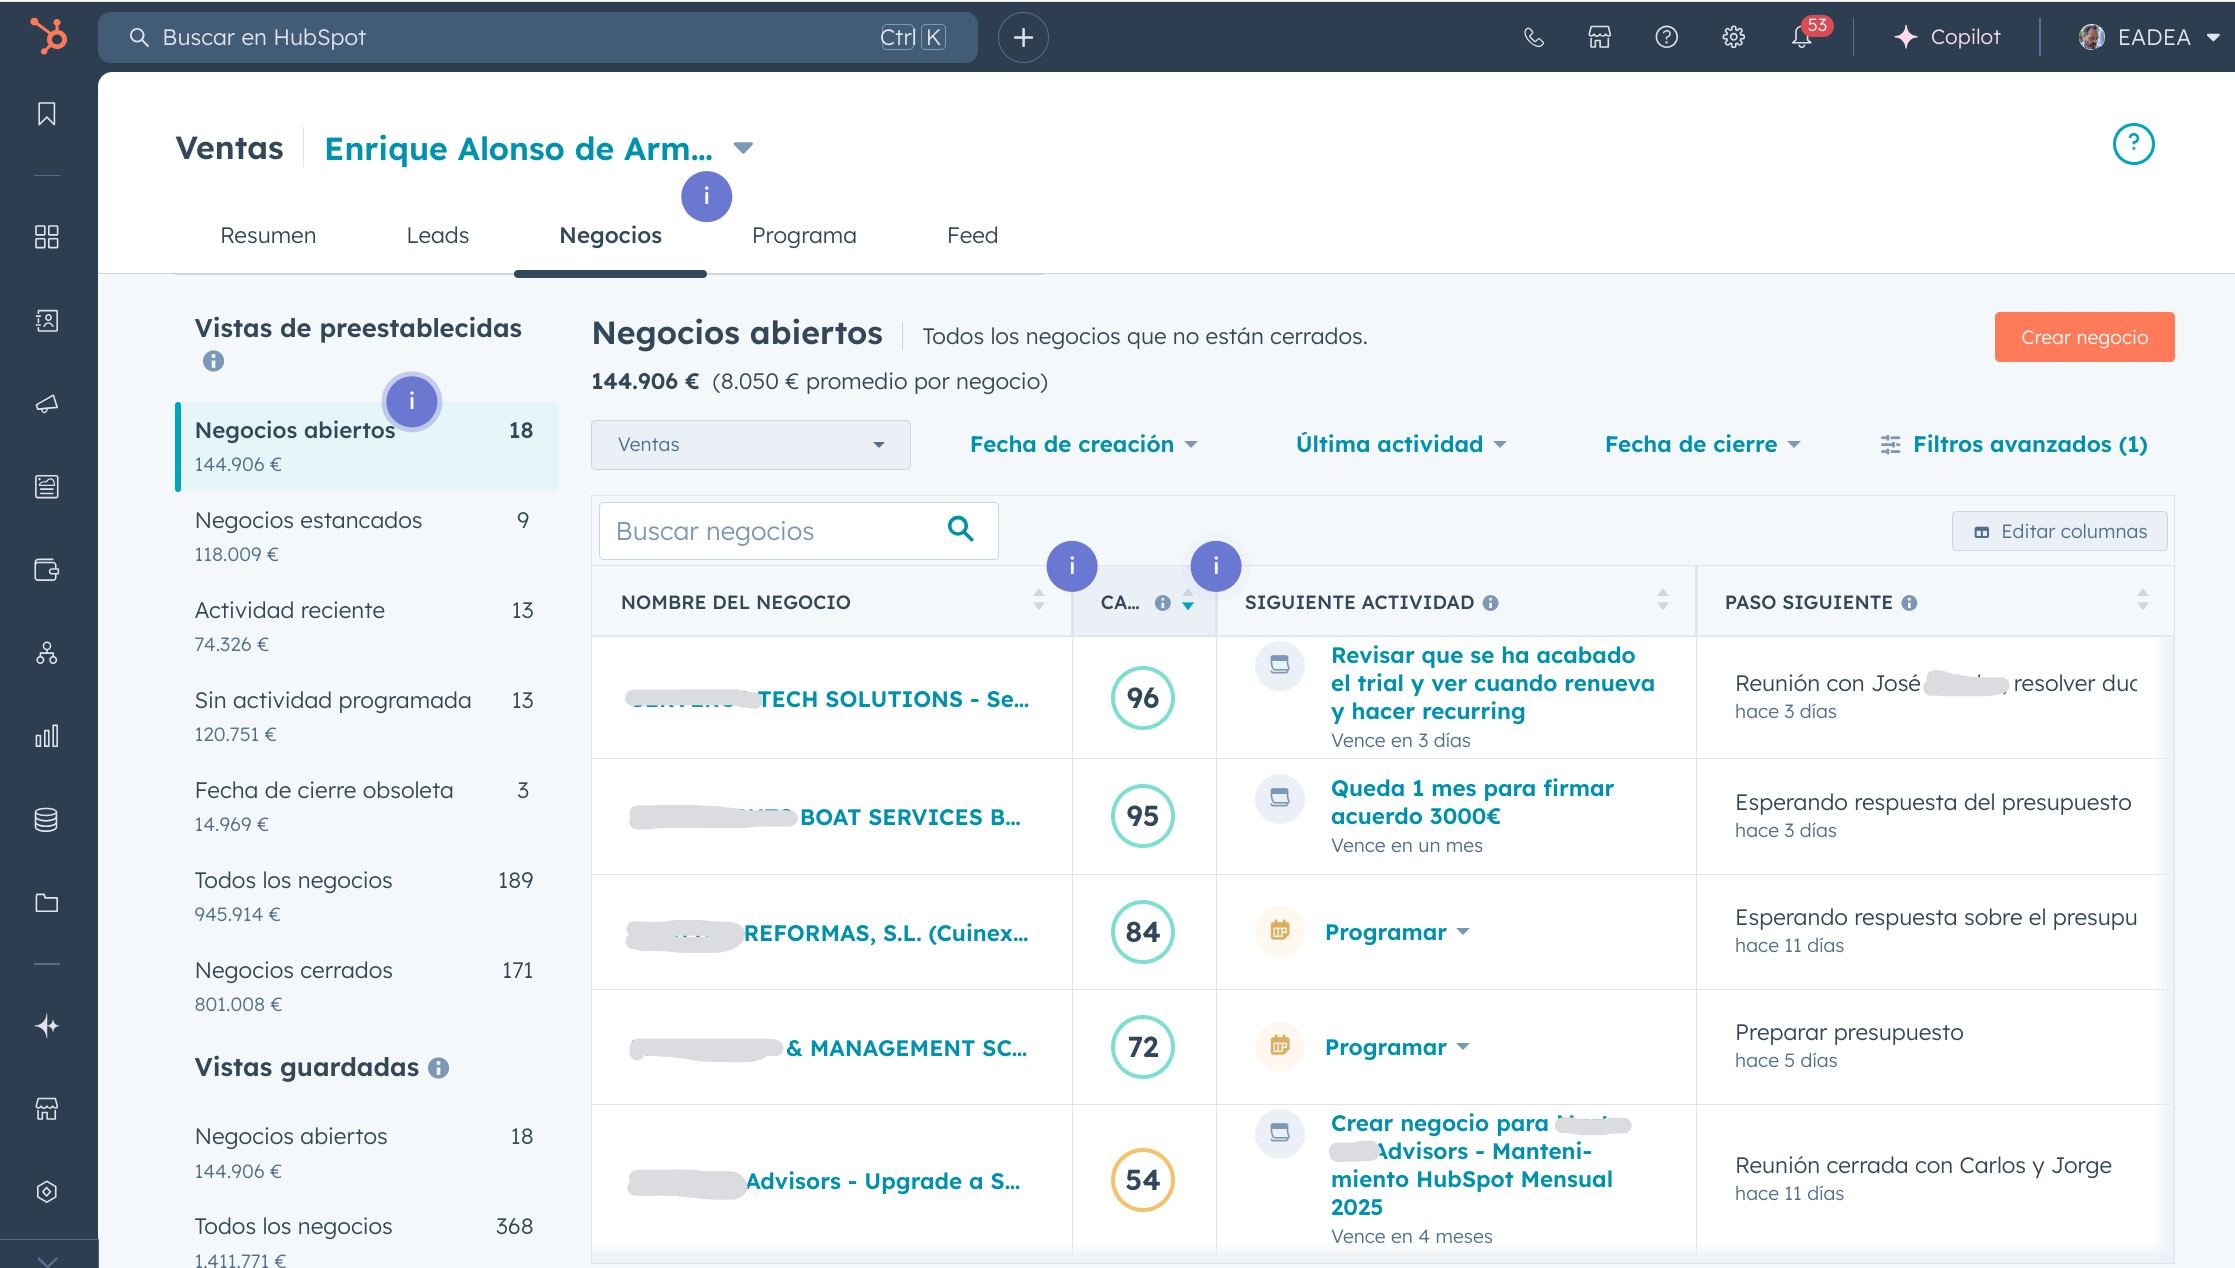Open the phone calling icon
This screenshot has height=1268, width=2235.
pyautogui.click(x=1533, y=37)
